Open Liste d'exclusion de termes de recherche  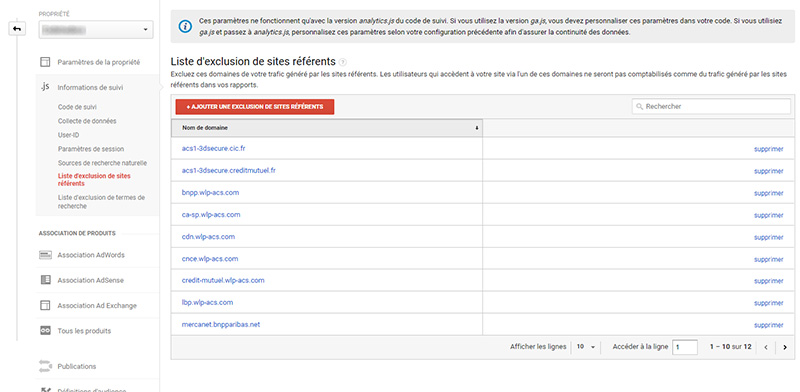pos(101,202)
